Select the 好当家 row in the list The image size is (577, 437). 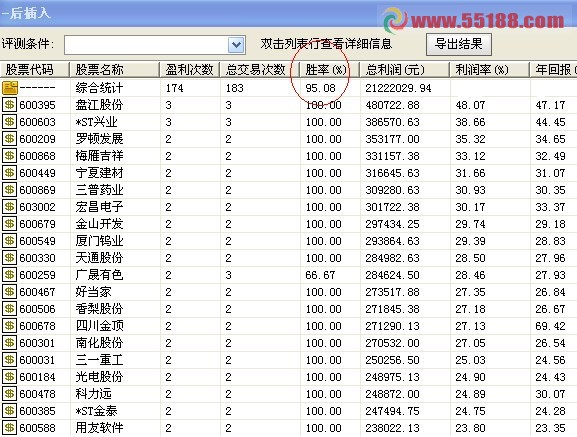288,292
